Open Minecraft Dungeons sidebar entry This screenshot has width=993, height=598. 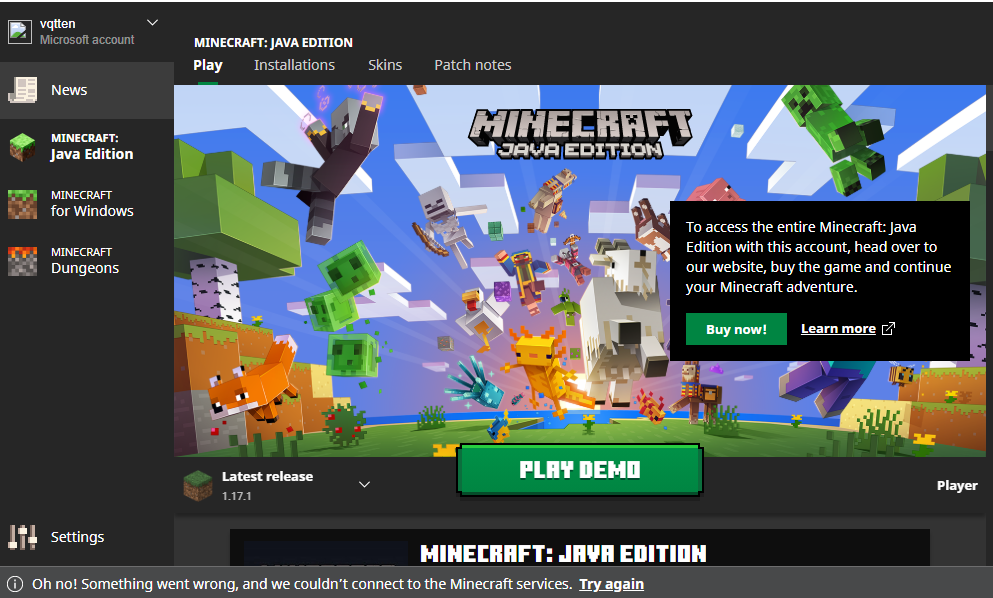(87, 261)
